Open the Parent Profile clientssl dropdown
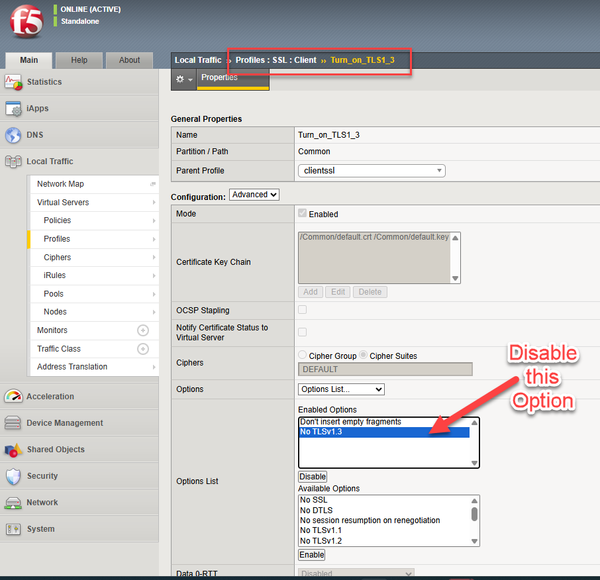 click(372, 171)
